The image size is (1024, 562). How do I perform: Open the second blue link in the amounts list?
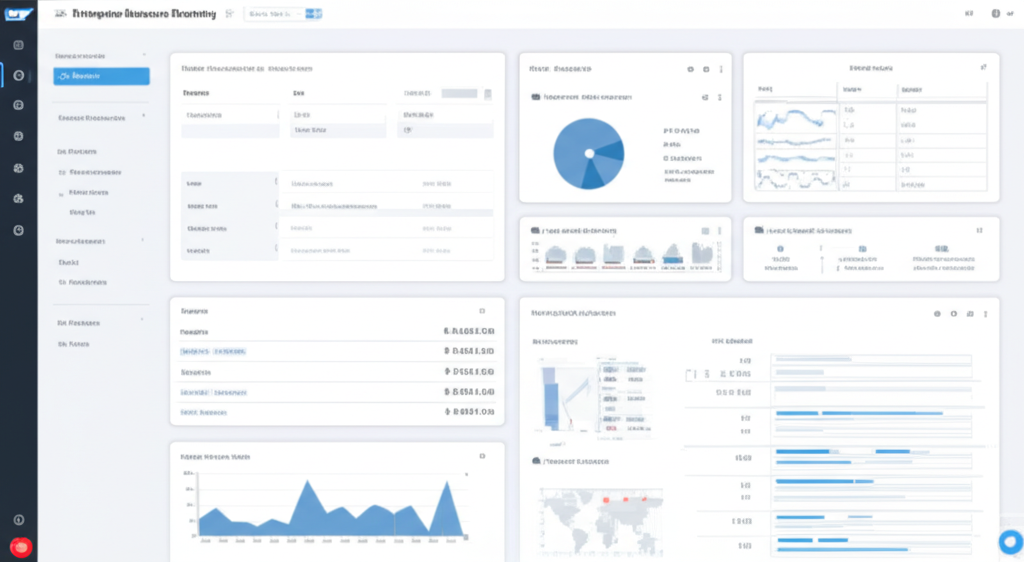click(x=214, y=392)
